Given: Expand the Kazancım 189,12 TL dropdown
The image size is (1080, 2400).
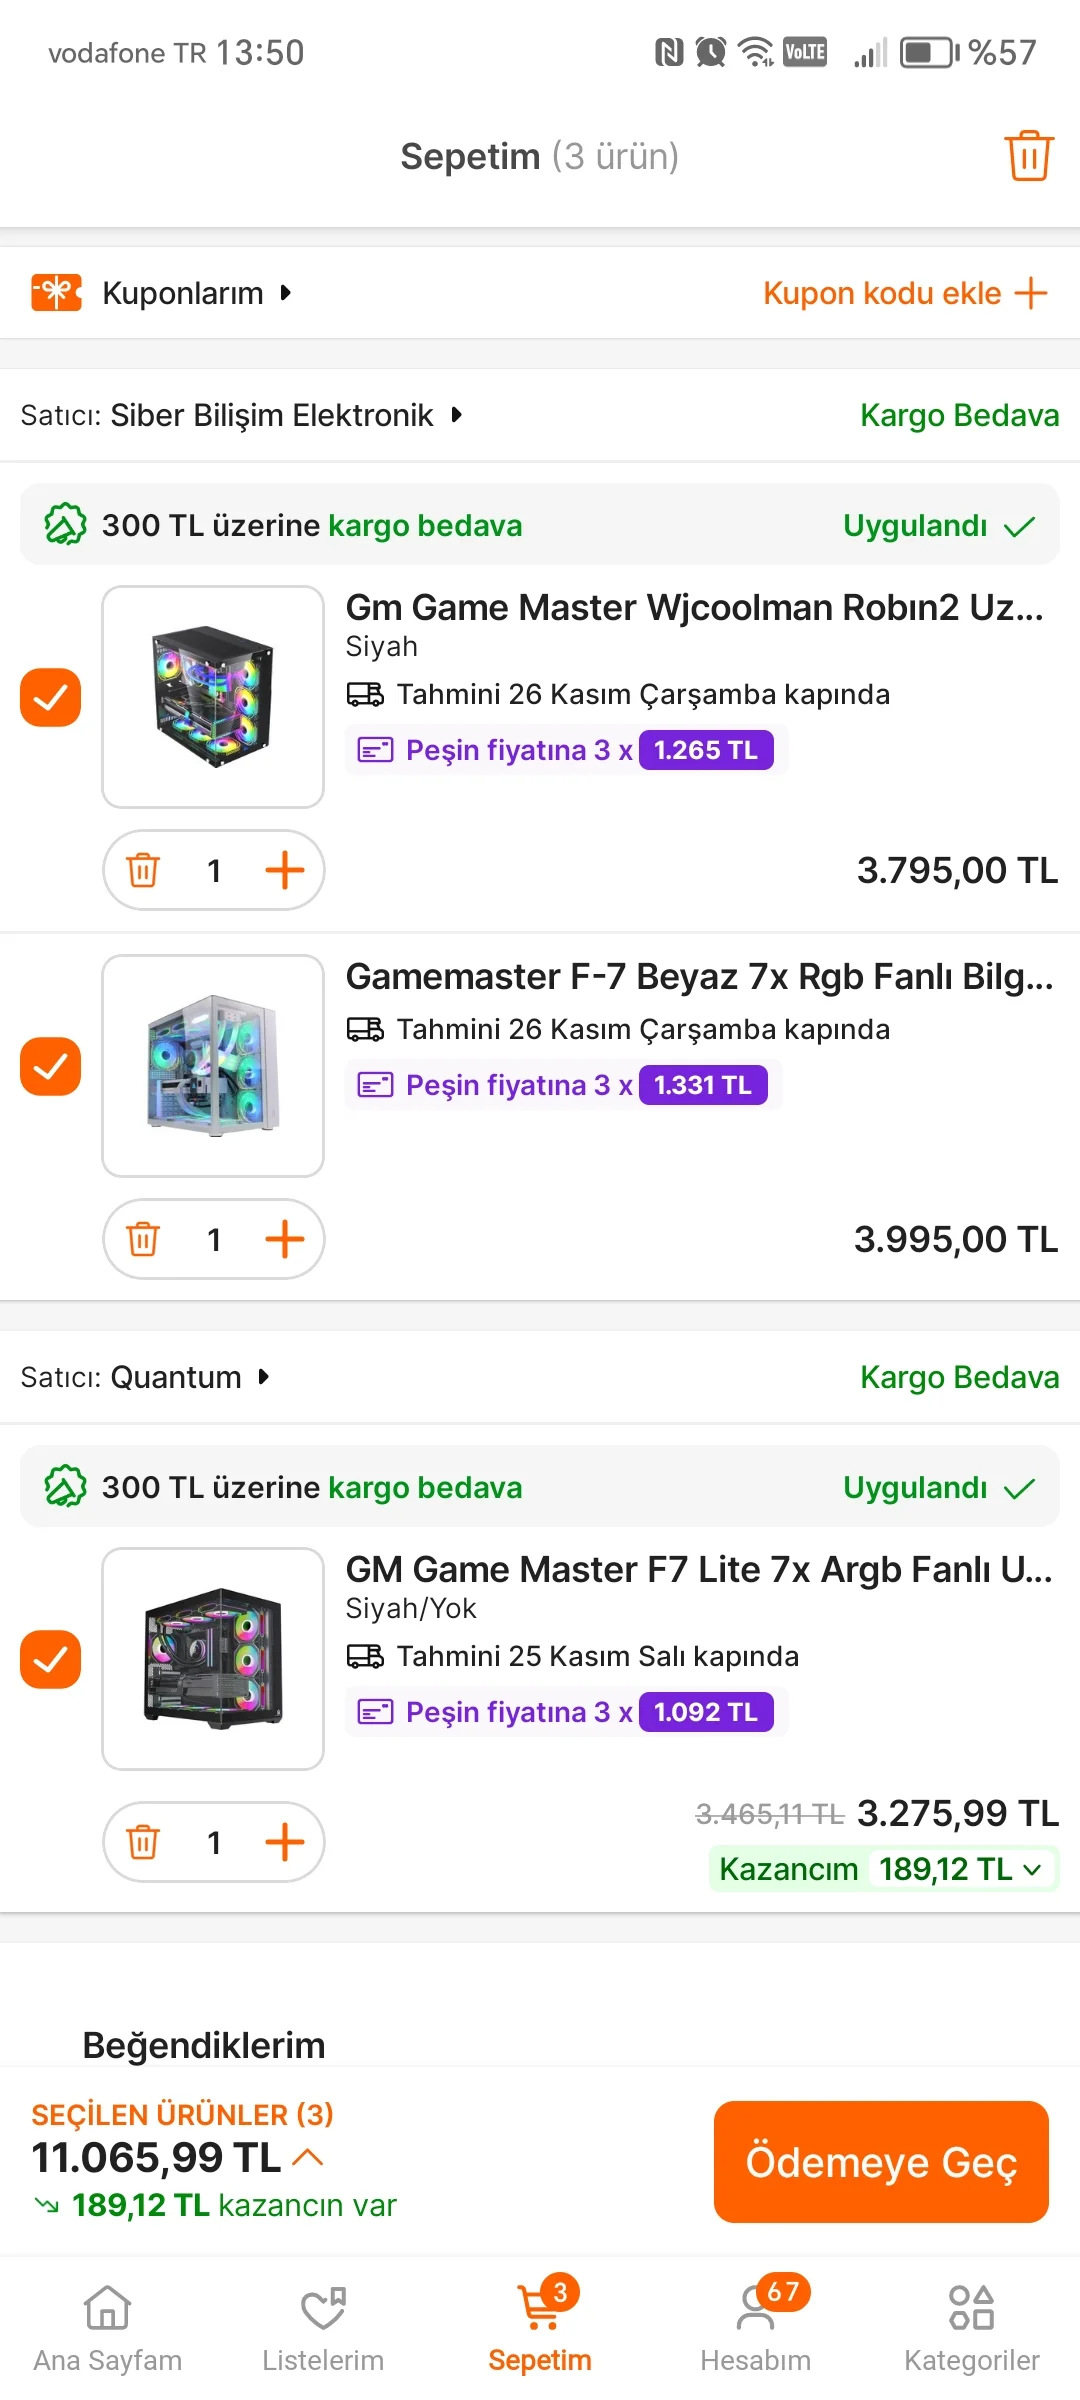Looking at the screenshot, I should point(1033,1869).
